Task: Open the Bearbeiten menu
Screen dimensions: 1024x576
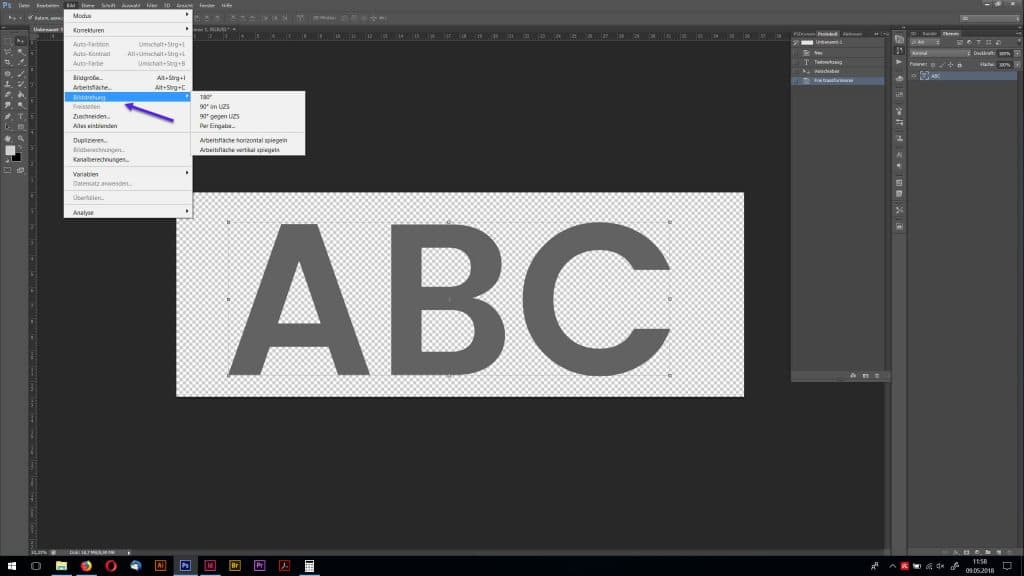Action: pyautogui.click(x=48, y=5)
